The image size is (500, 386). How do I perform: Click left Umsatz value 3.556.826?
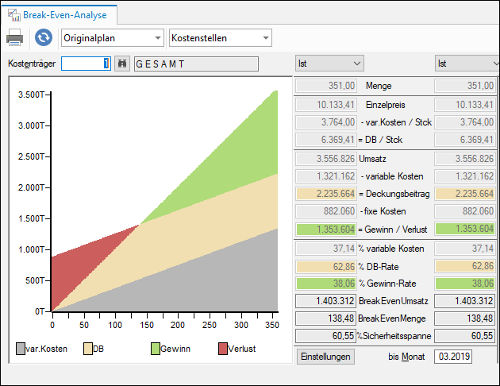pos(326,159)
